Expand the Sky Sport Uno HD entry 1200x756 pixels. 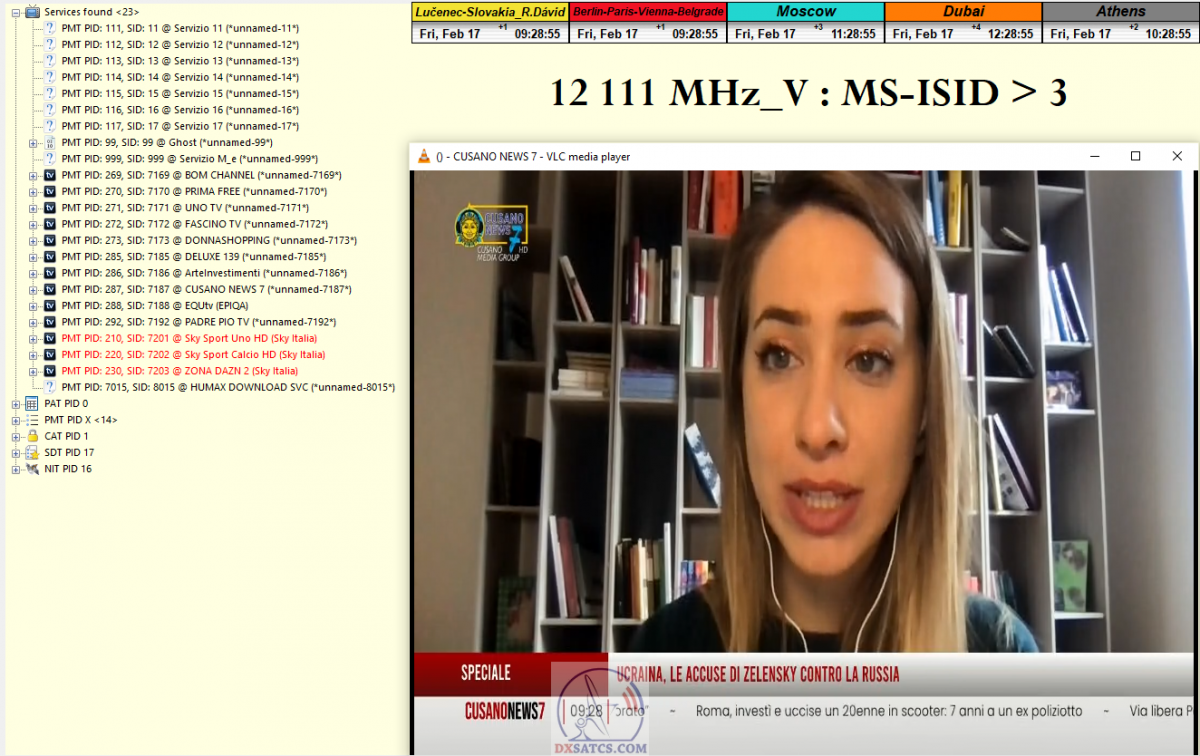(x=33, y=338)
